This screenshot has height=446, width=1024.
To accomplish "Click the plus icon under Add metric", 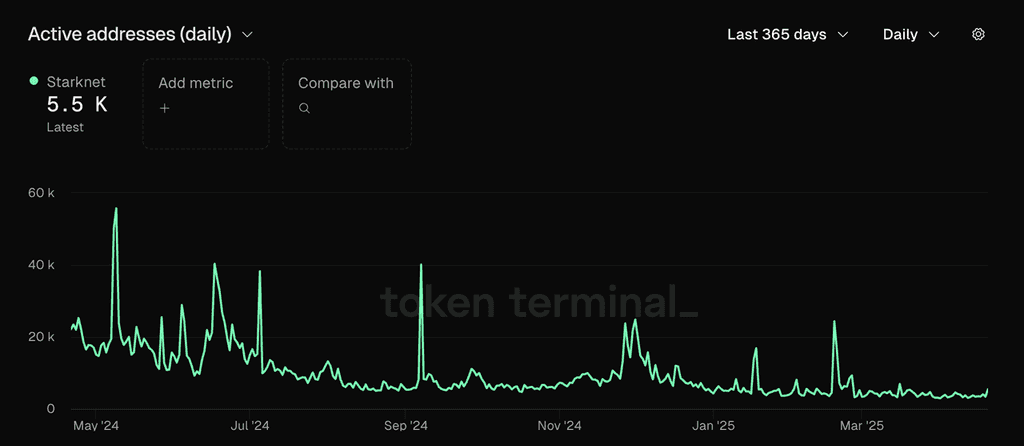I will (165, 108).
